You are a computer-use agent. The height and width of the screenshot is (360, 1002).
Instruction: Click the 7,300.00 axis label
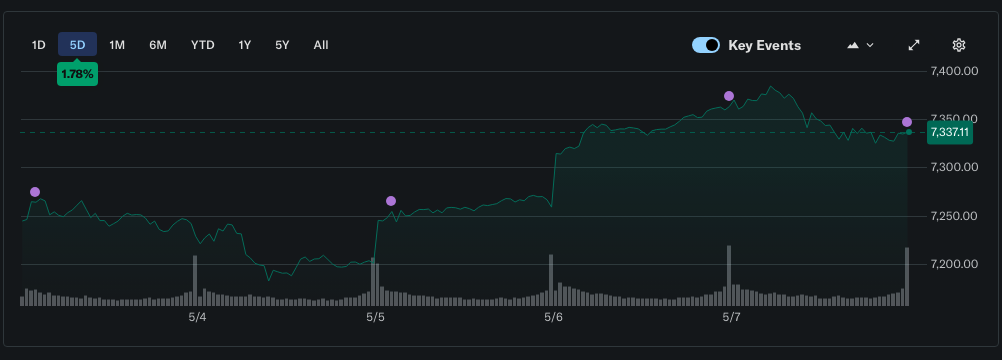click(955, 168)
